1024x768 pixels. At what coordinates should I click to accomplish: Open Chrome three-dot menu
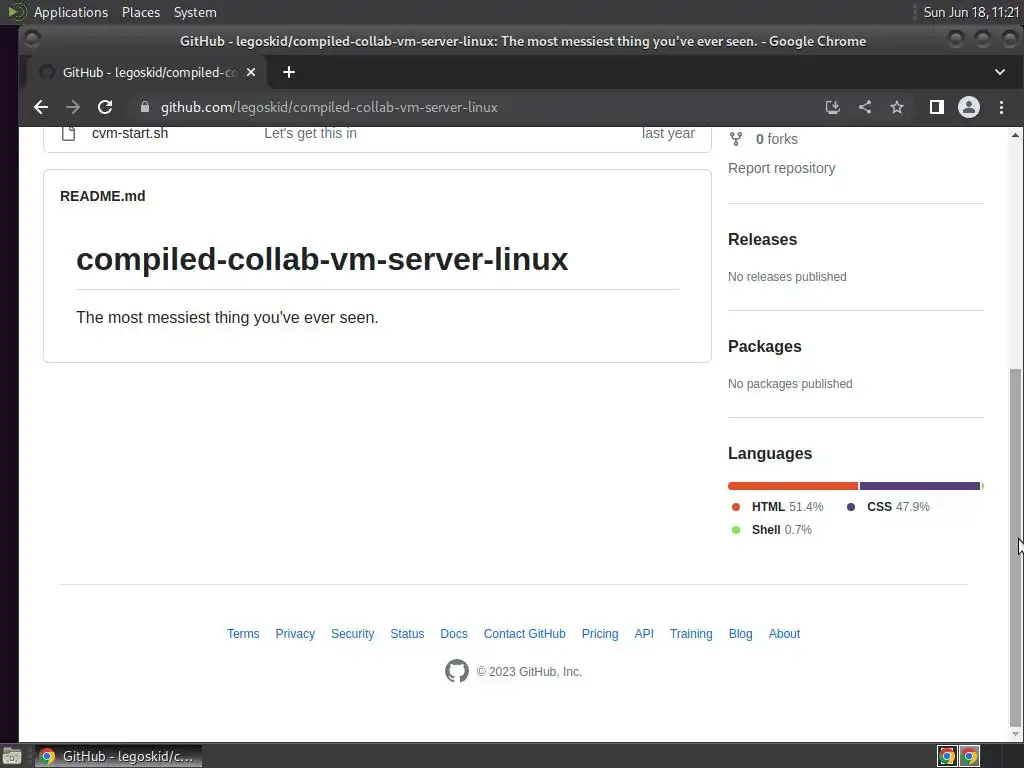pos(1001,107)
